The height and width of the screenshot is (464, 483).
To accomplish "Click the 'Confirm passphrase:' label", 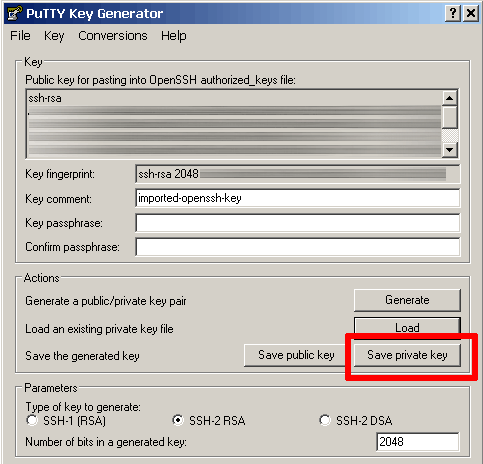I will [72, 247].
